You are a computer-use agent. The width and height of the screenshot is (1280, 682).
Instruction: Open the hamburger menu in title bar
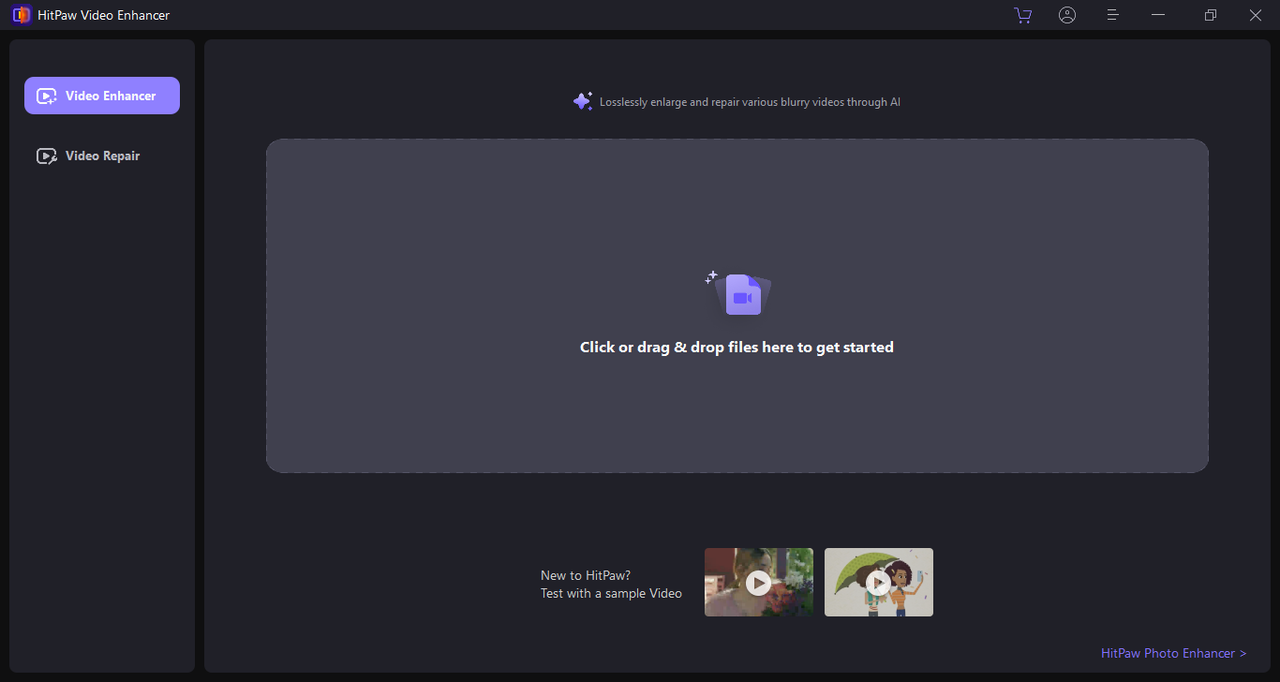pos(1113,15)
